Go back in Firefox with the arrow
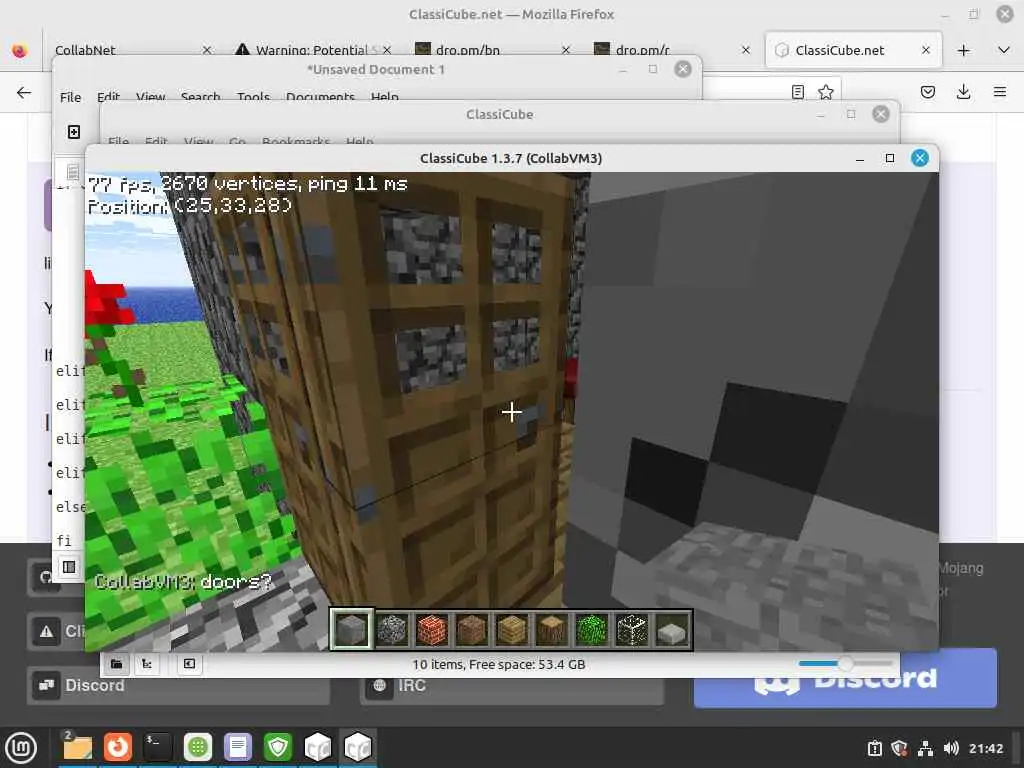The image size is (1024, 768). point(24,92)
